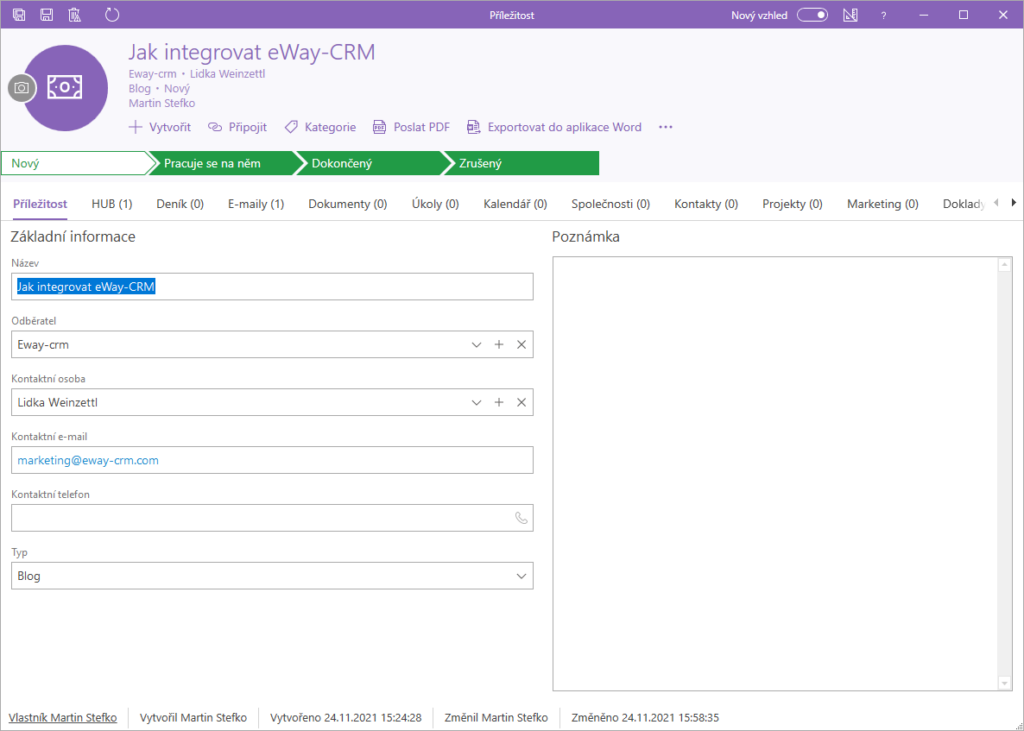Screen dimensions: 1024x731
Task: Click the Poznámka scrollbar up arrow
Action: pyautogui.click(x=1005, y=265)
